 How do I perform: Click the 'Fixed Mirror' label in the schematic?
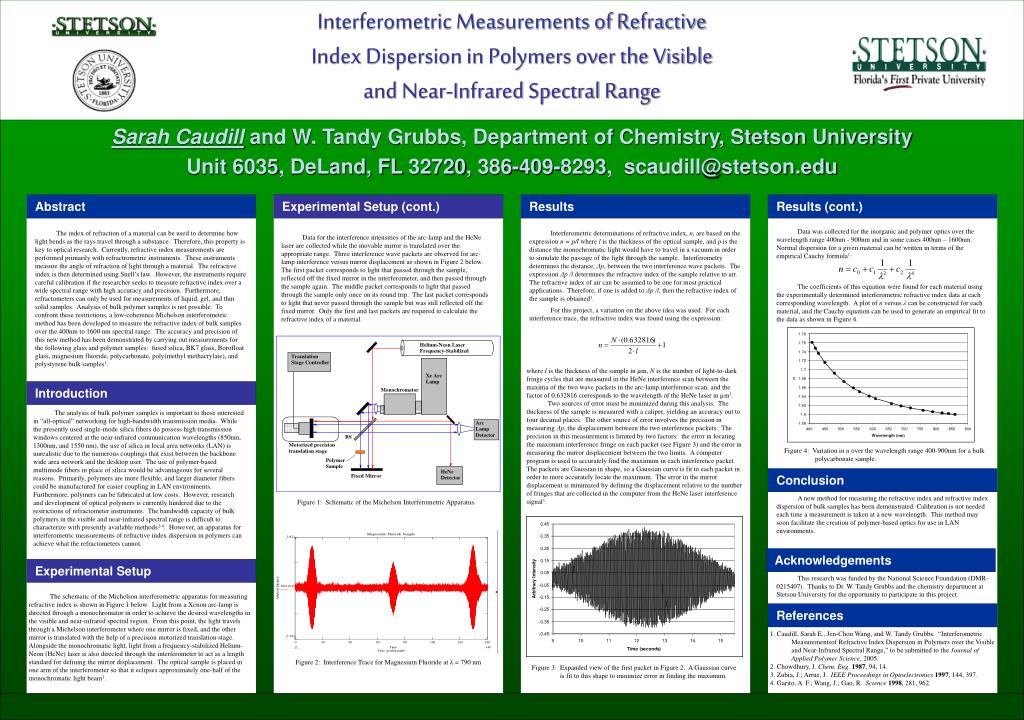pyautogui.click(x=366, y=476)
